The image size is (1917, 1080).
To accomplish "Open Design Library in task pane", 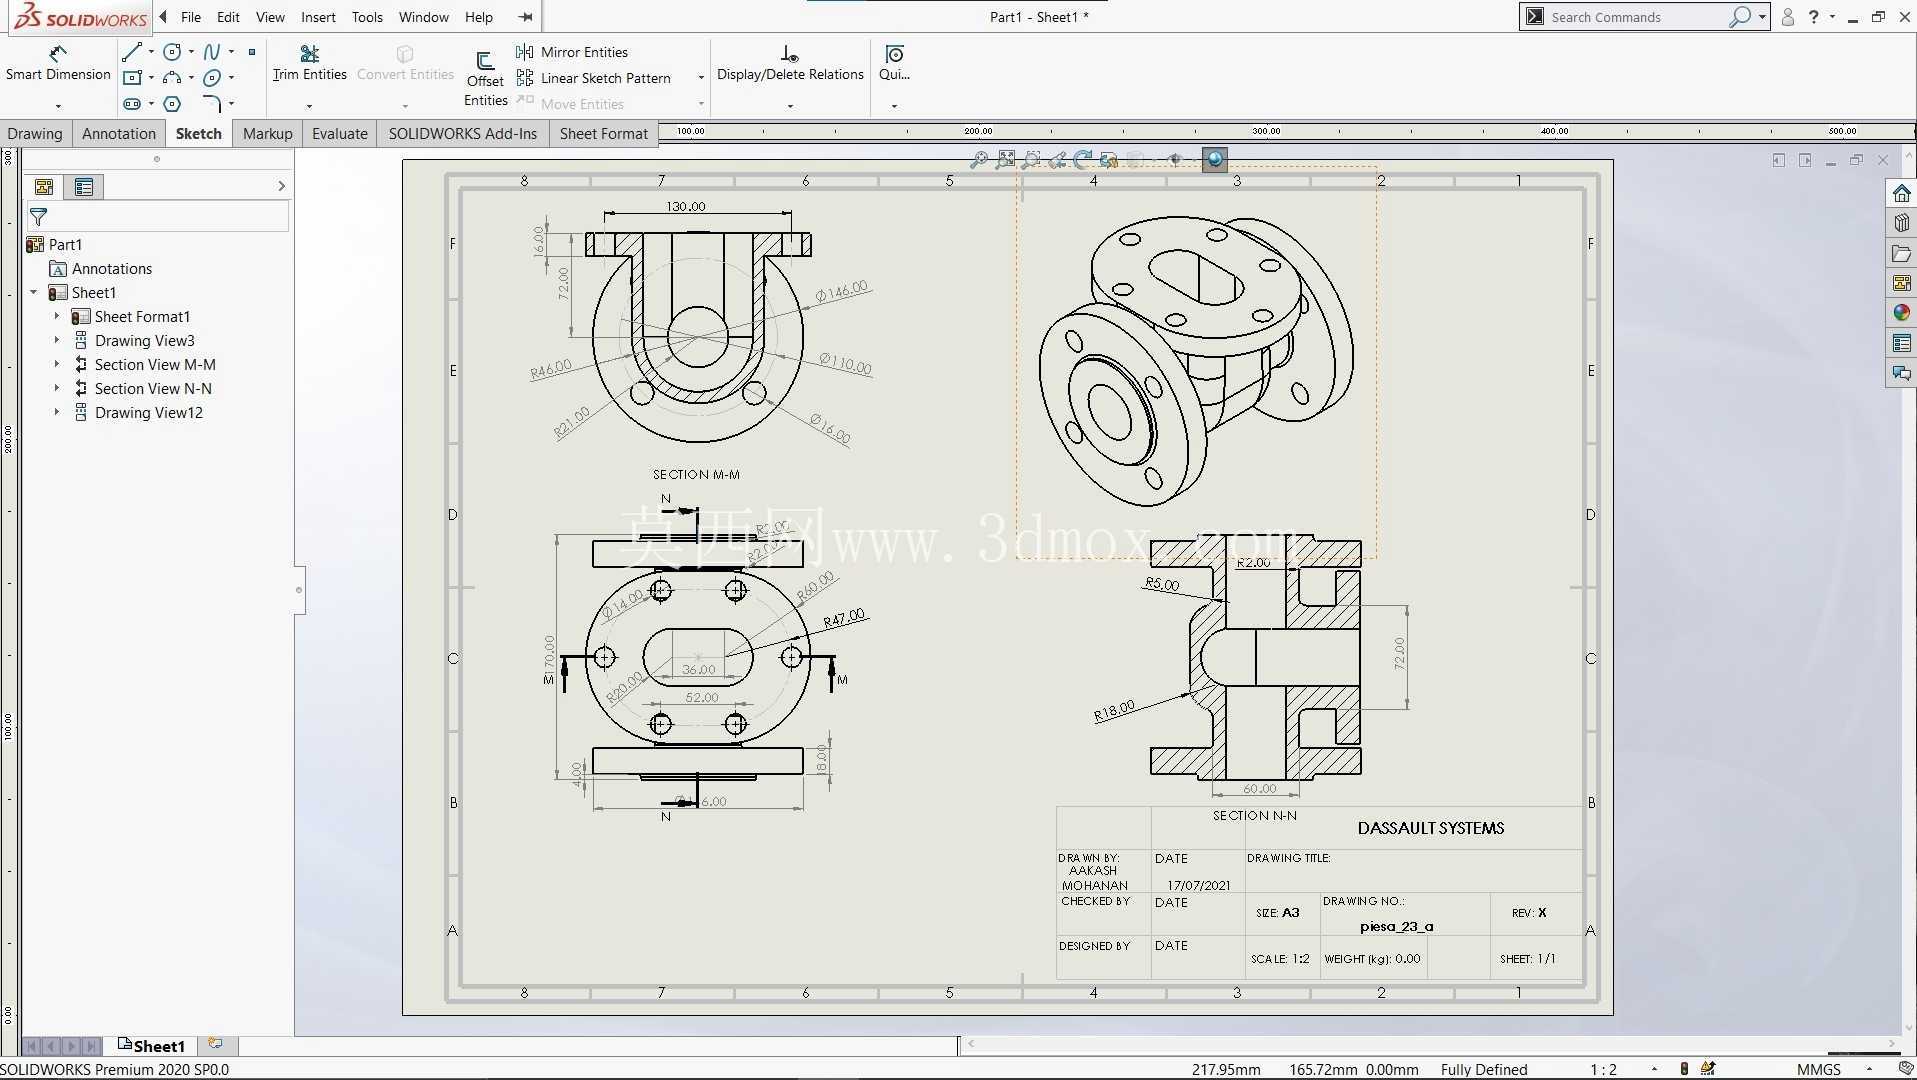I will point(1901,223).
